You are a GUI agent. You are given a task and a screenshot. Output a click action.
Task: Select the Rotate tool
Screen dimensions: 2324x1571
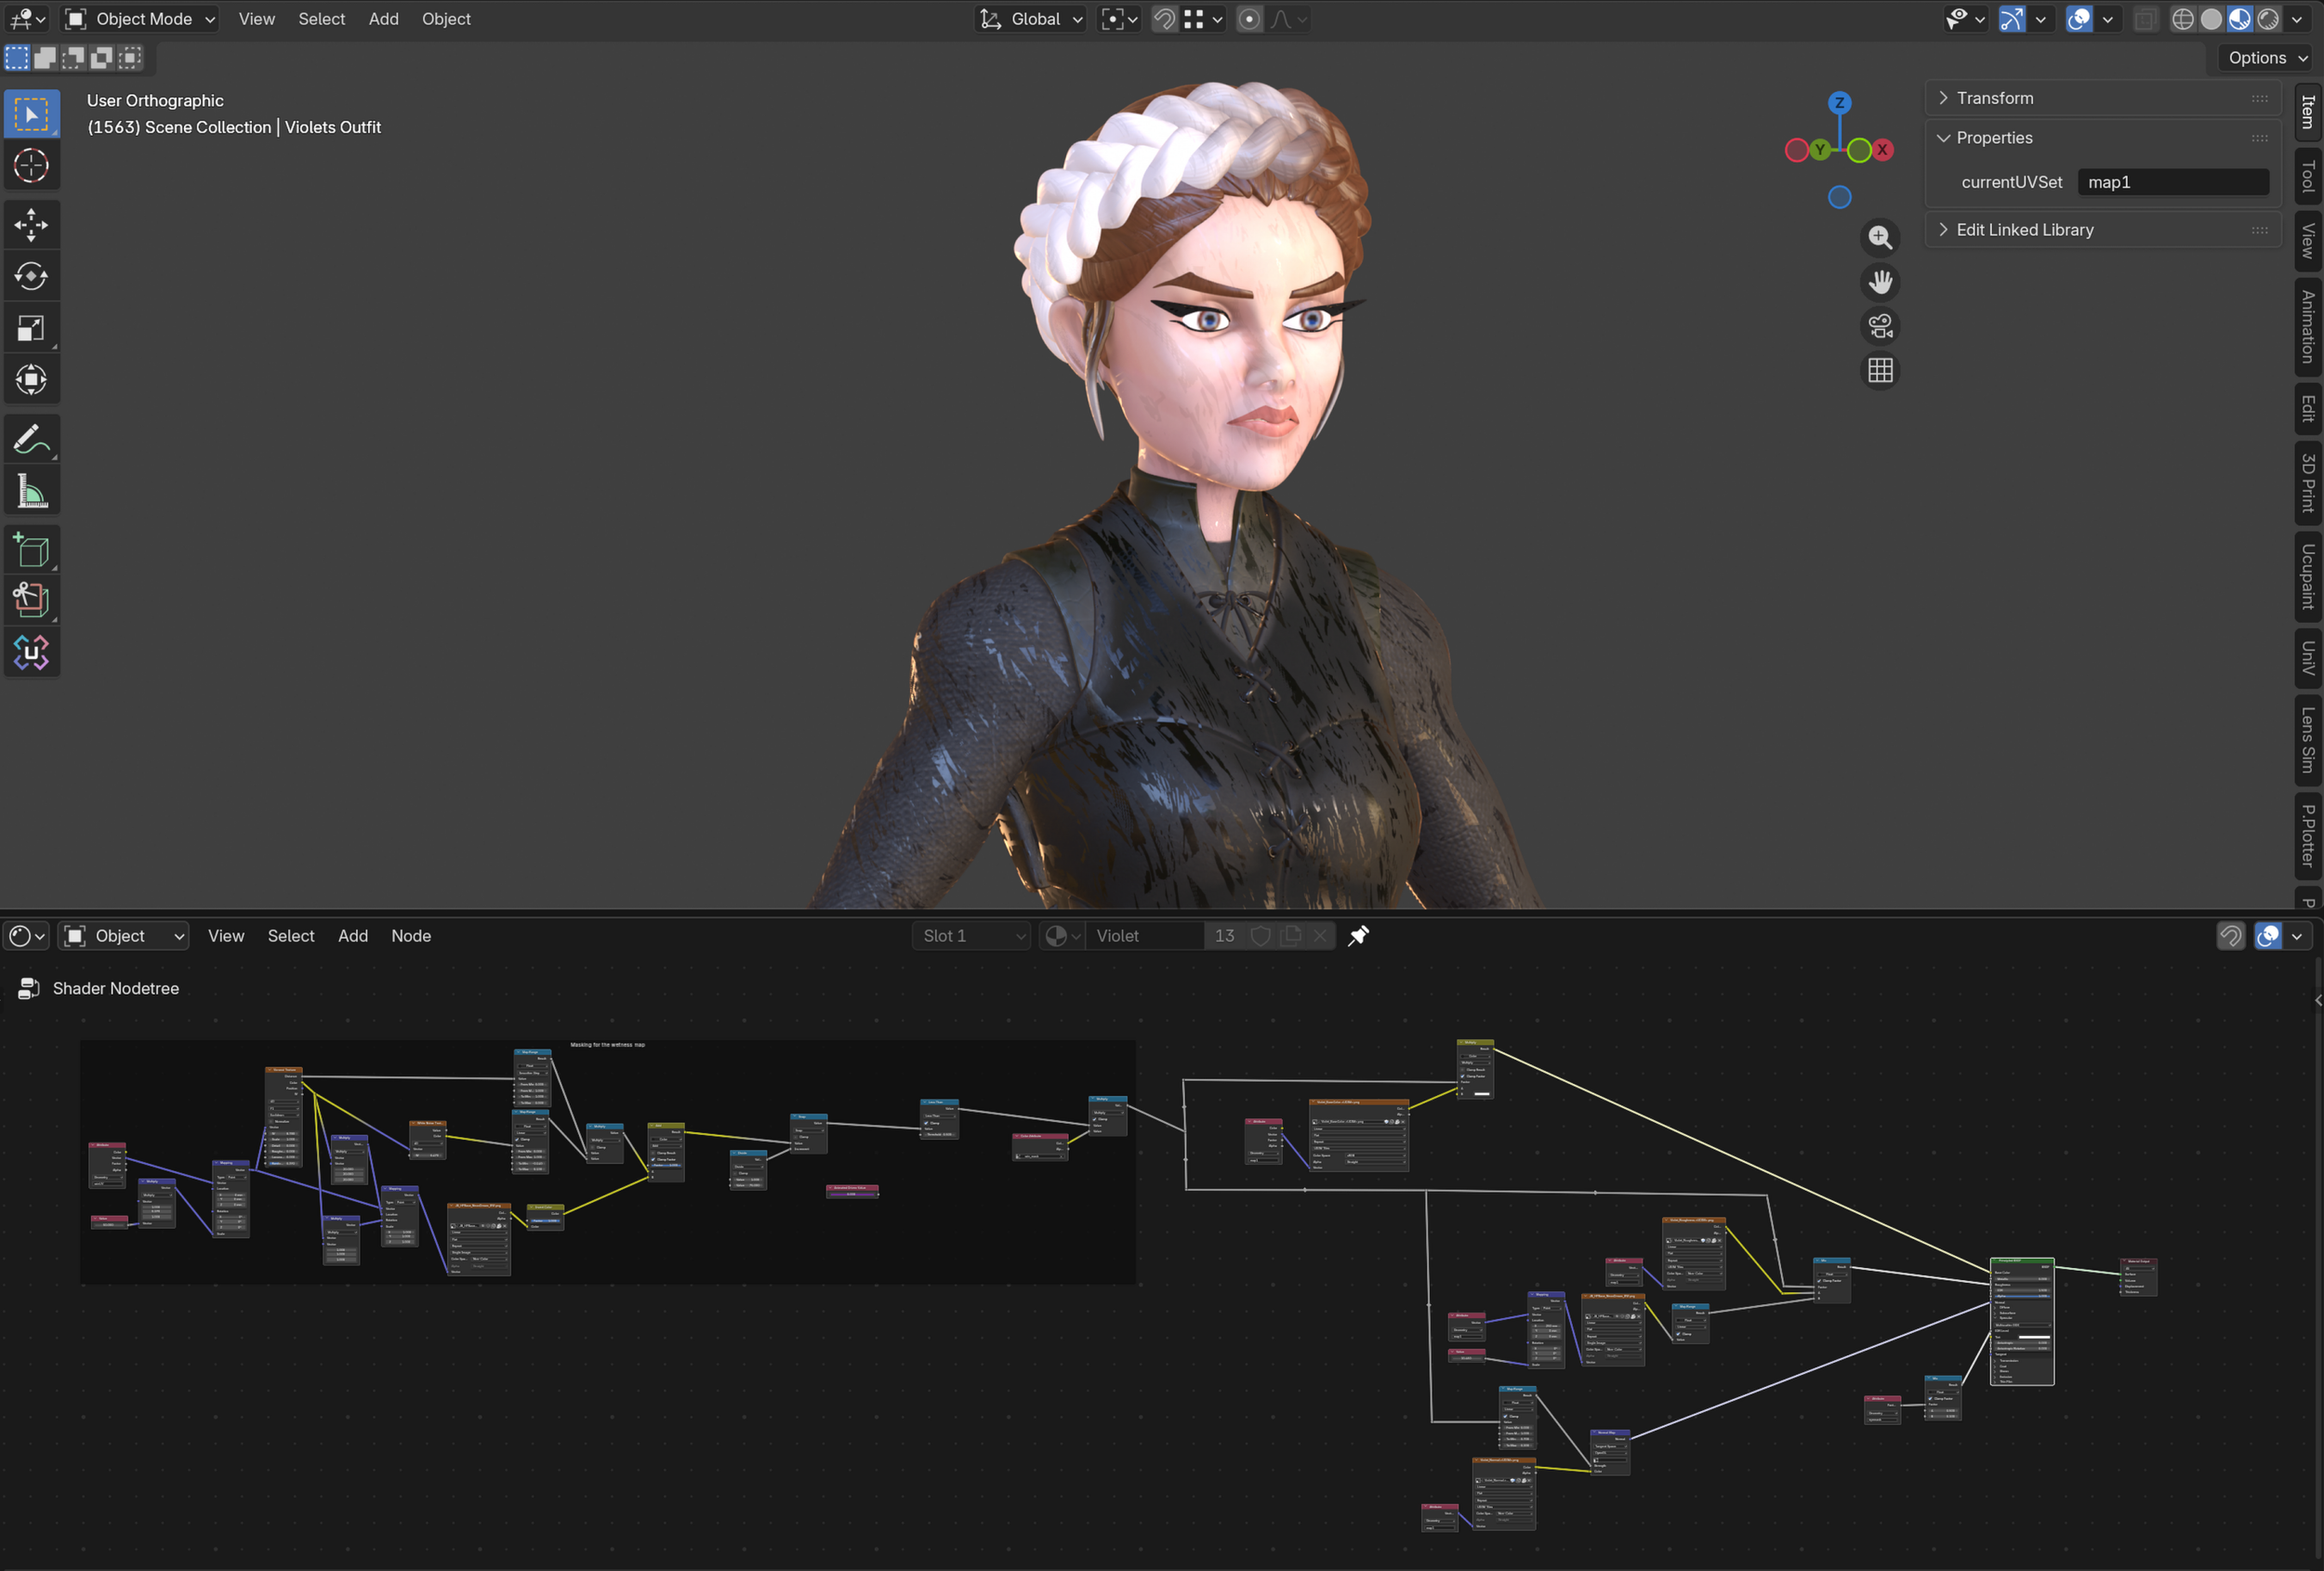(x=31, y=276)
